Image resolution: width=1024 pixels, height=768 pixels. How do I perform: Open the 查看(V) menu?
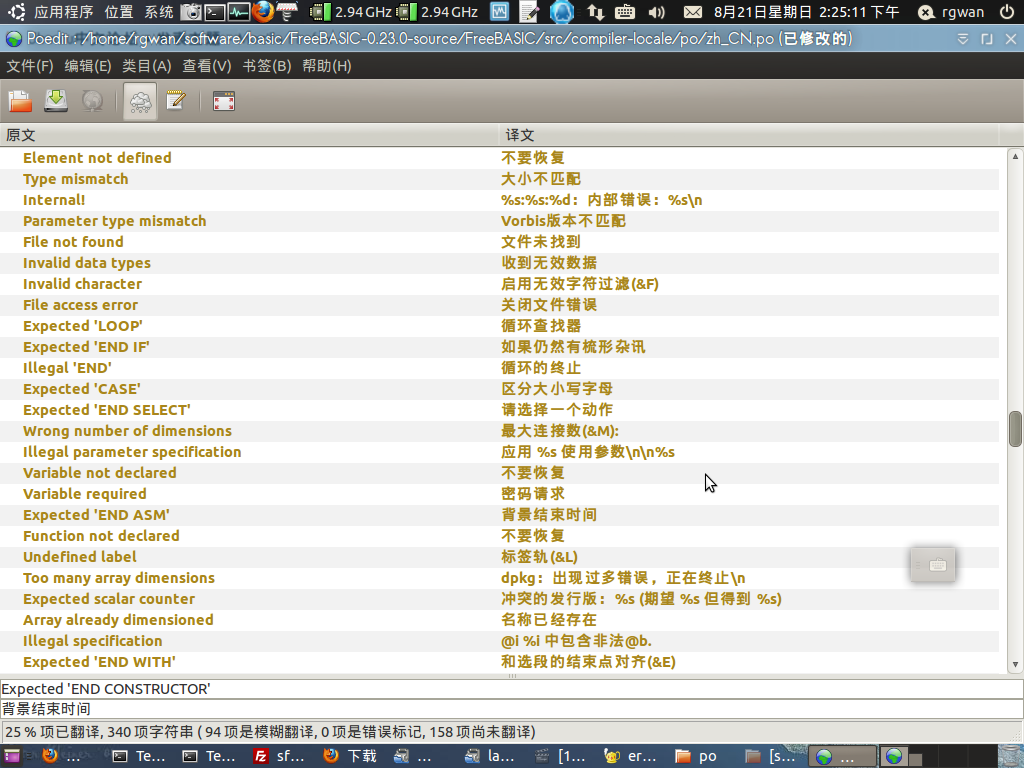pos(206,66)
